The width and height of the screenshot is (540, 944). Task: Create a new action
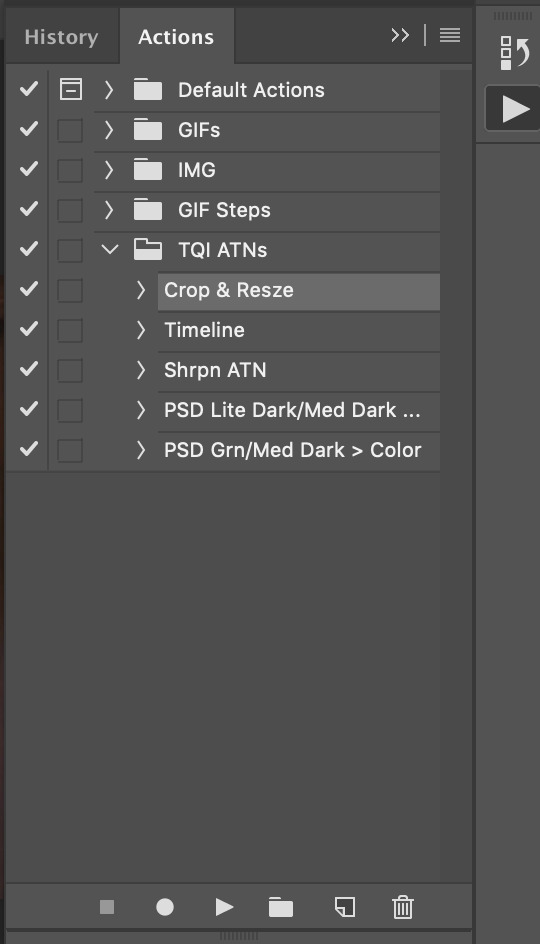pyautogui.click(x=344, y=907)
